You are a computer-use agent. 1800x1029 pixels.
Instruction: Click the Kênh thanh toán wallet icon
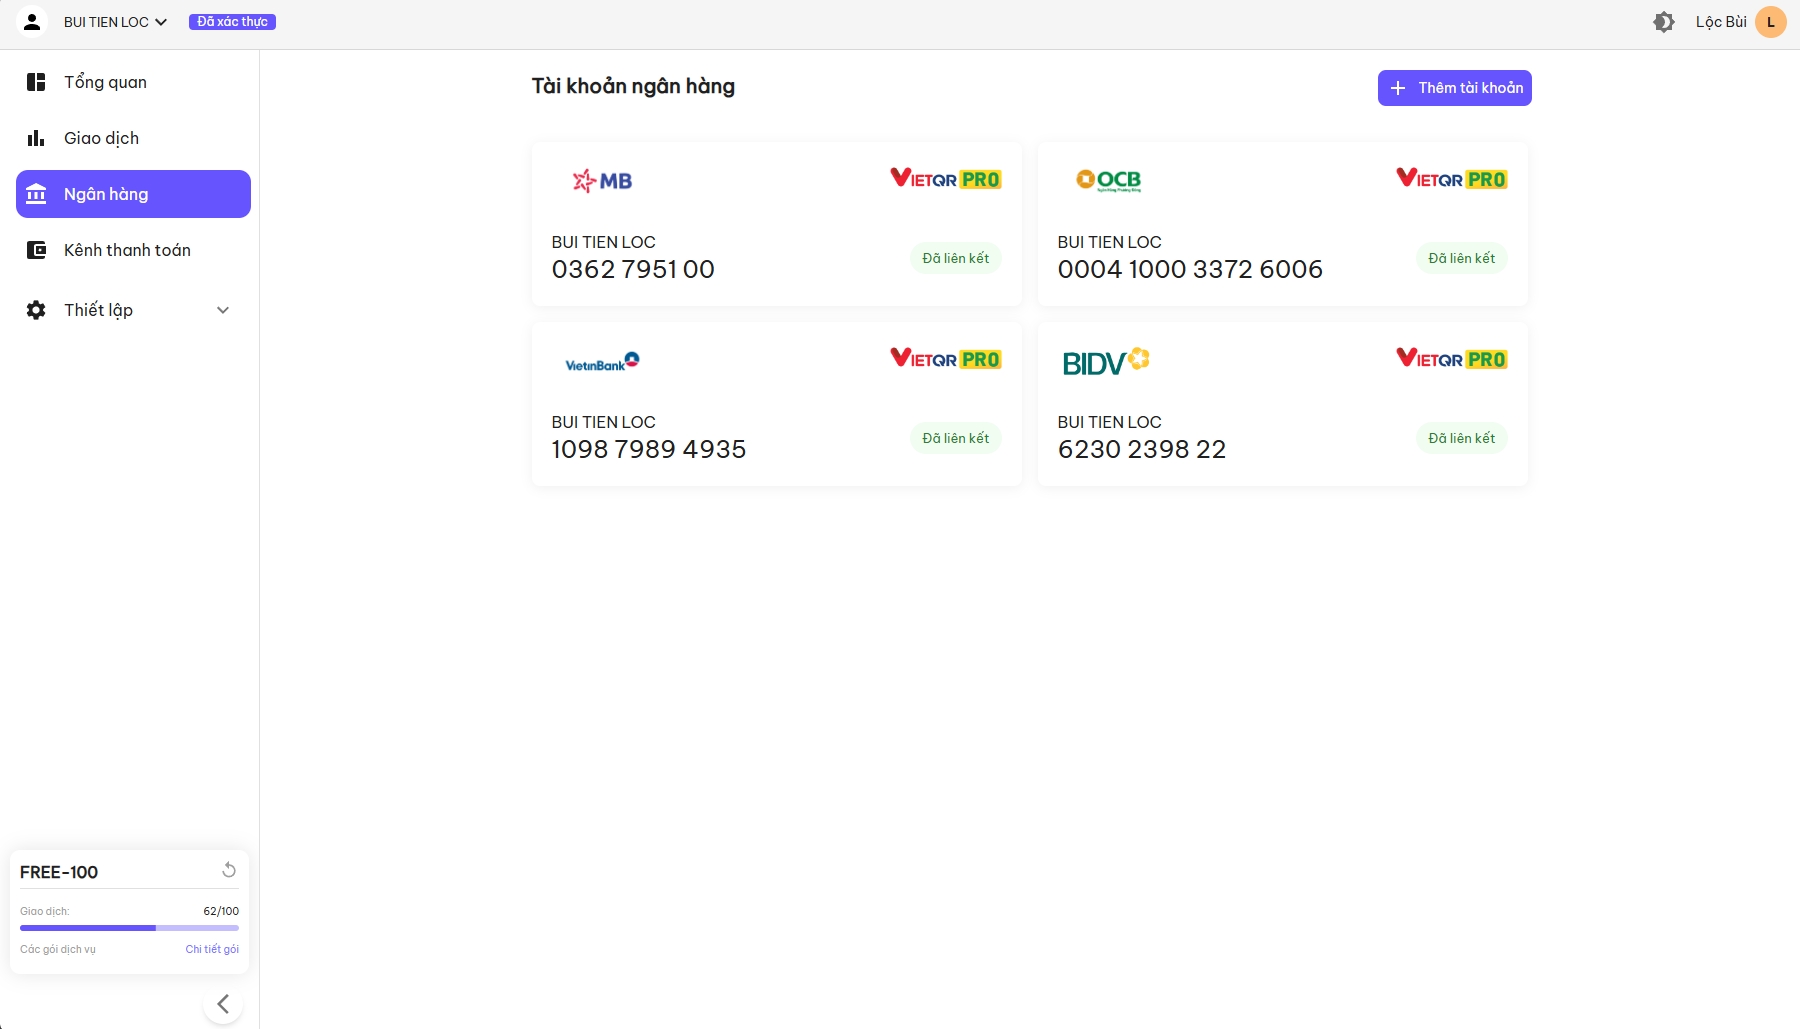[36, 250]
